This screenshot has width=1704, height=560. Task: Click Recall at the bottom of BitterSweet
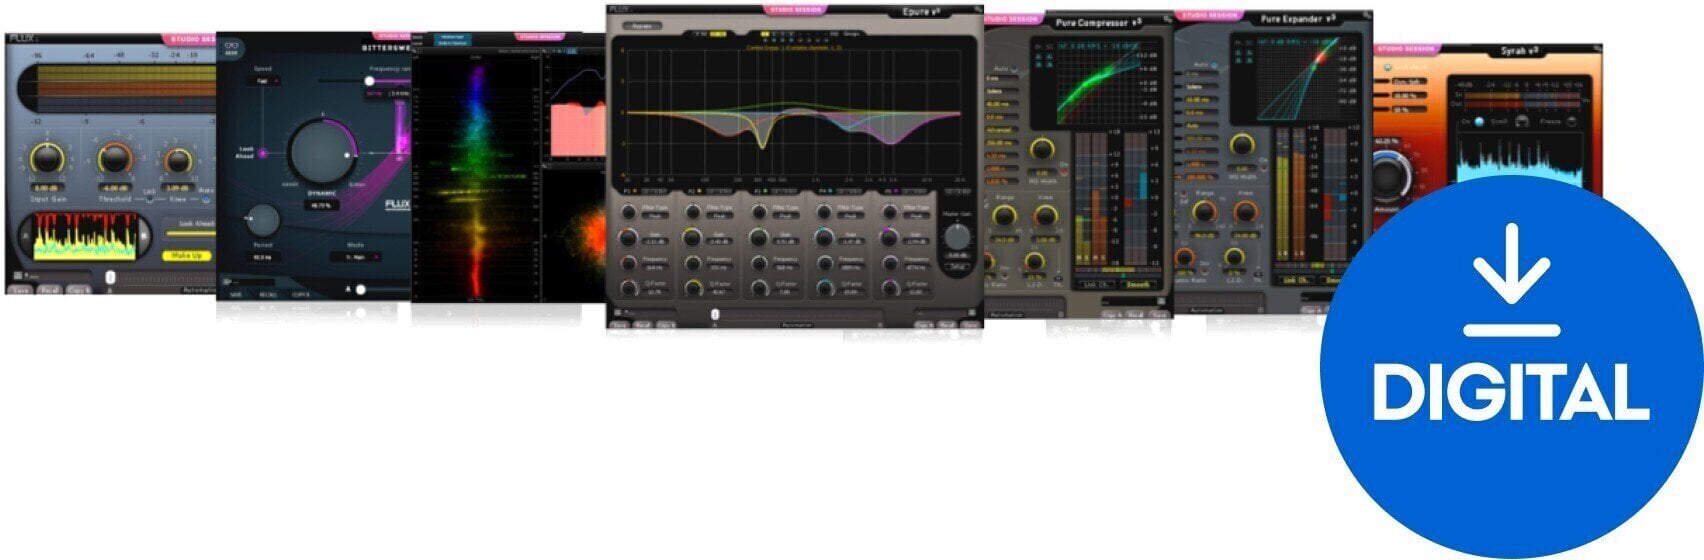(268, 295)
